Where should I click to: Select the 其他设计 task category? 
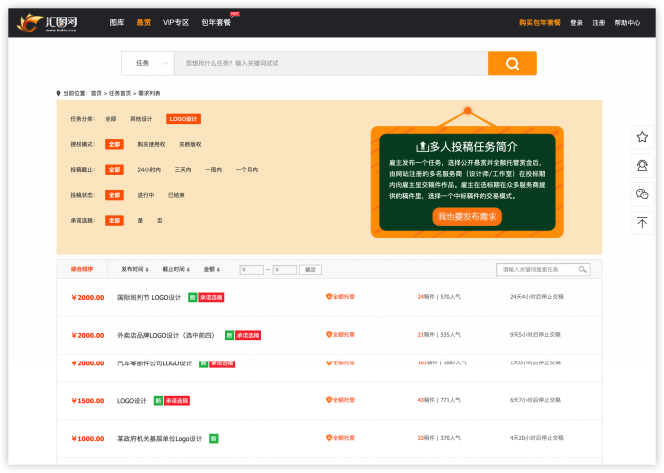click(x=141, y=119)
